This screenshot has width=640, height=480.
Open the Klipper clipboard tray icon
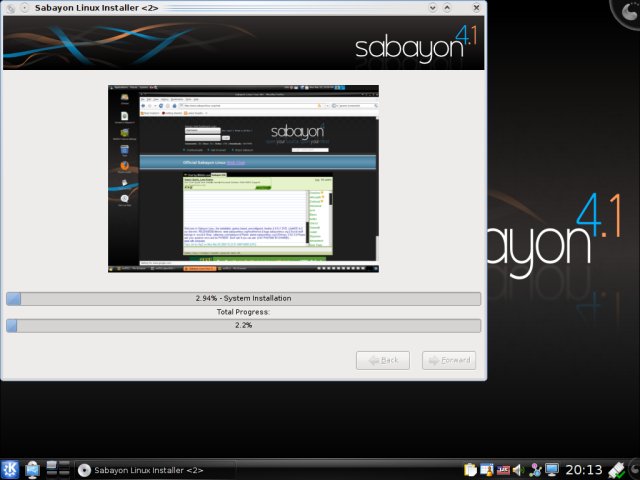pos(470,470)
